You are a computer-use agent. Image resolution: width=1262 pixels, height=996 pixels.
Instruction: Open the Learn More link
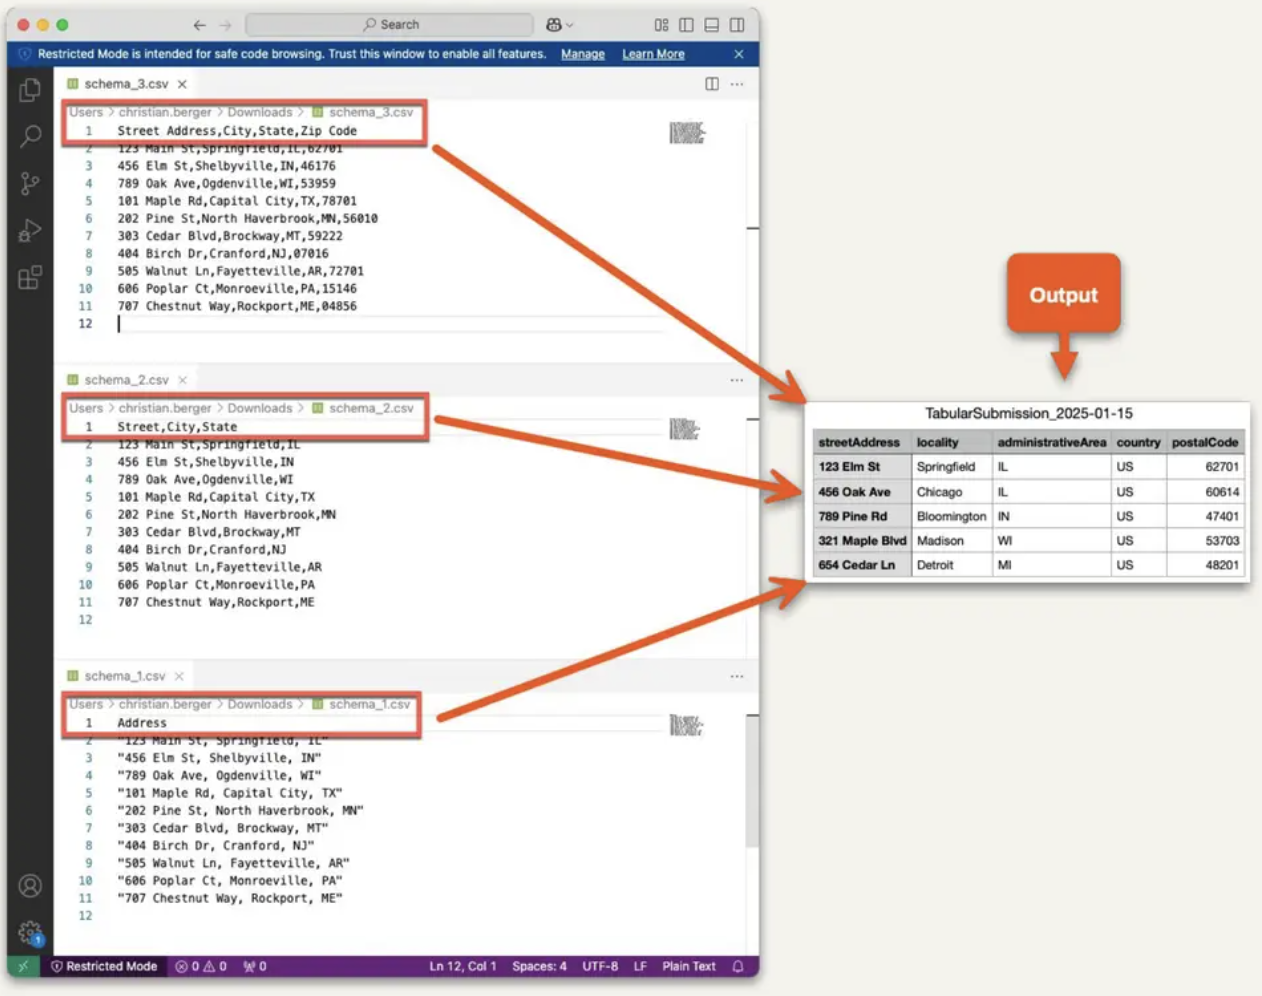click(x=652, y=54)
